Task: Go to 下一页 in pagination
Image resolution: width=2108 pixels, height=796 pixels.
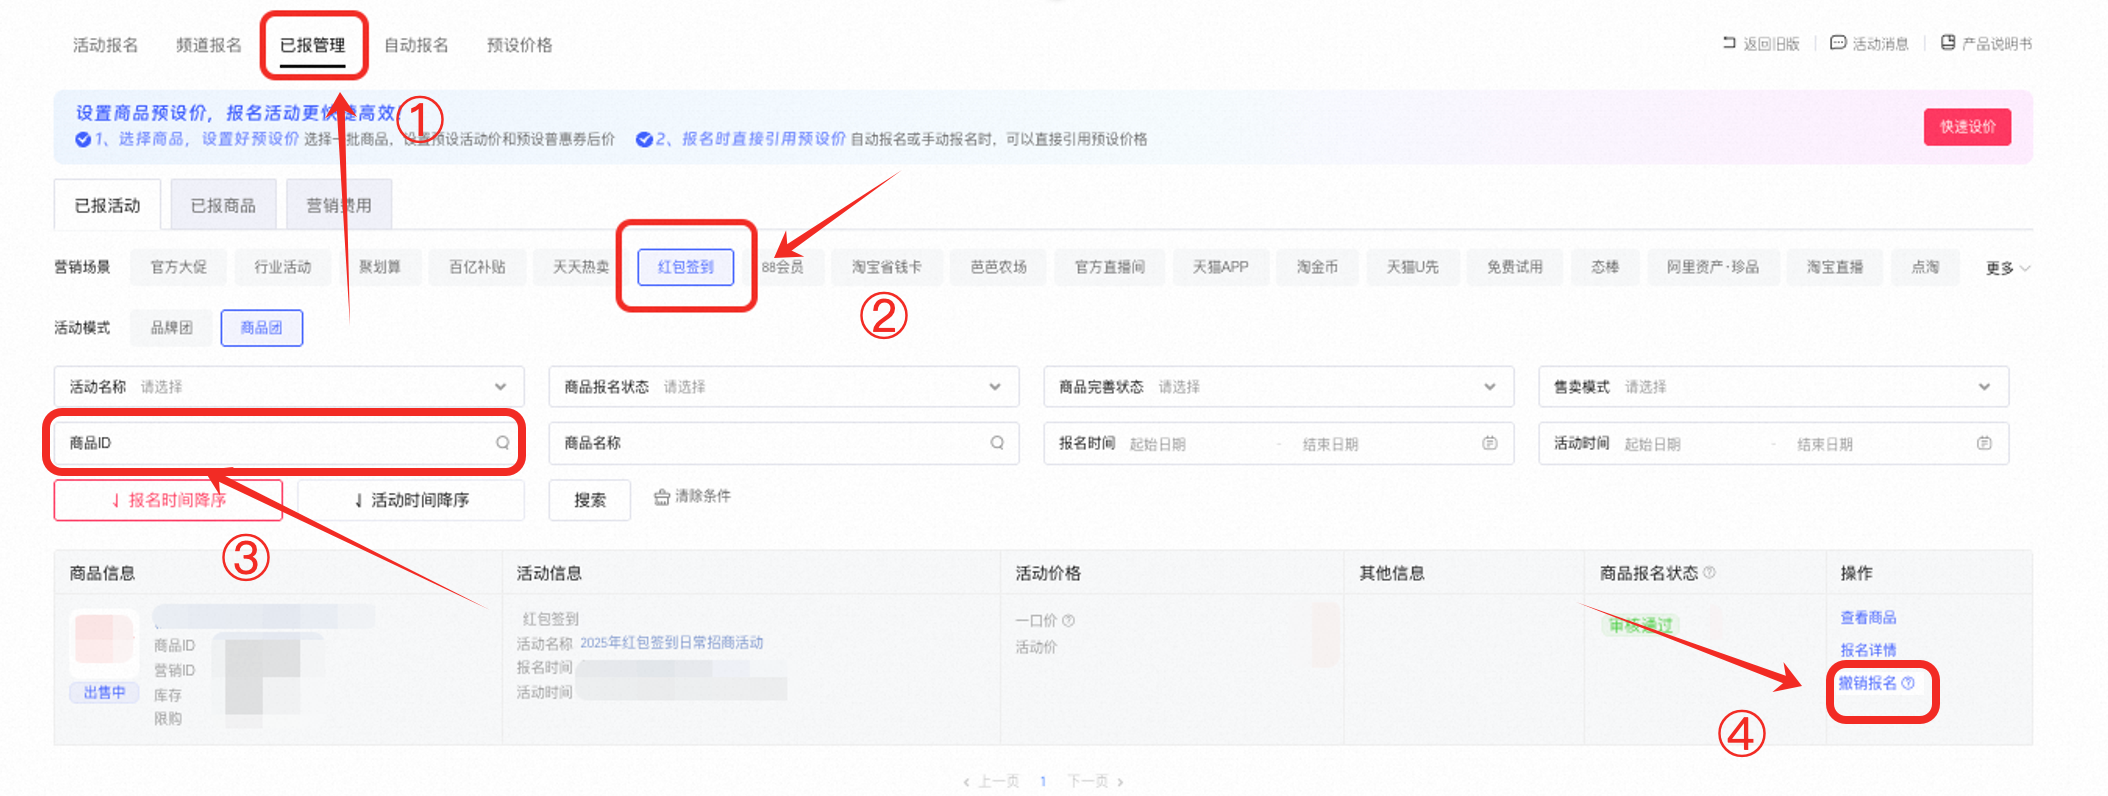Action: coord(1095,781)
